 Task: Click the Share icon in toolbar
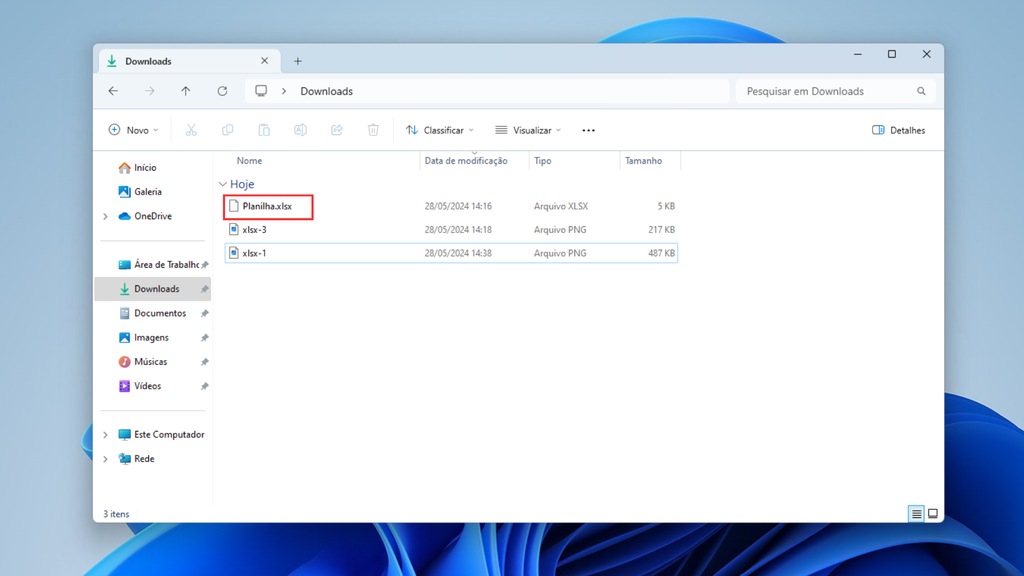point(337,130)
